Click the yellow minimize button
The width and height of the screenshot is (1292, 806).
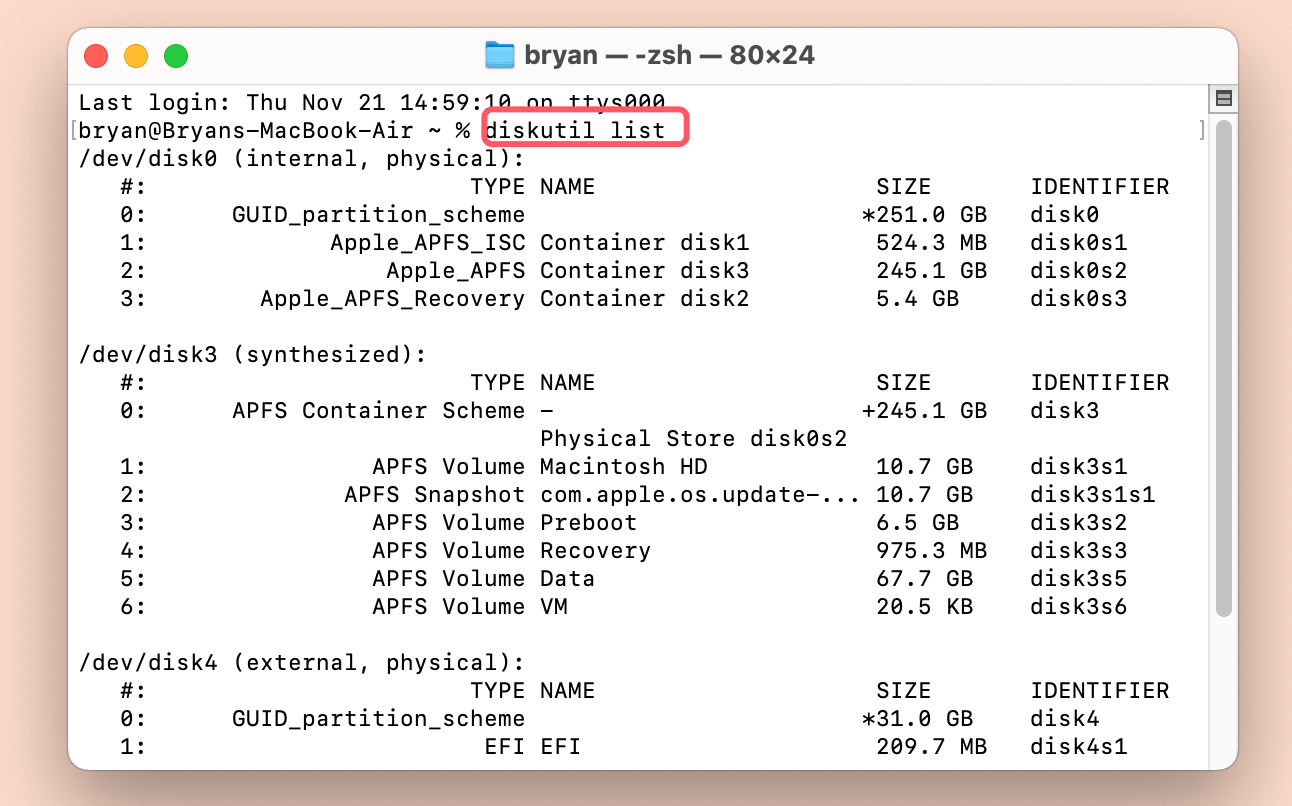[136, 56]
